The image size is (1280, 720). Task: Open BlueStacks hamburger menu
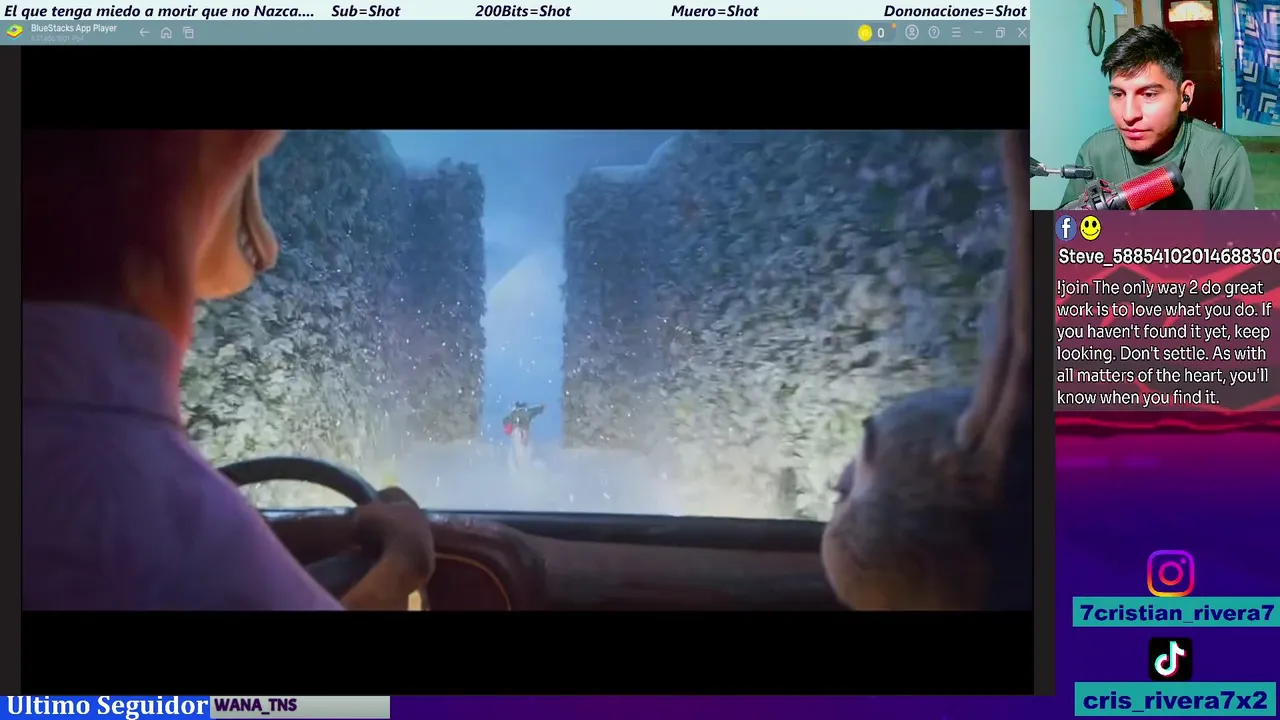point(956,33)
